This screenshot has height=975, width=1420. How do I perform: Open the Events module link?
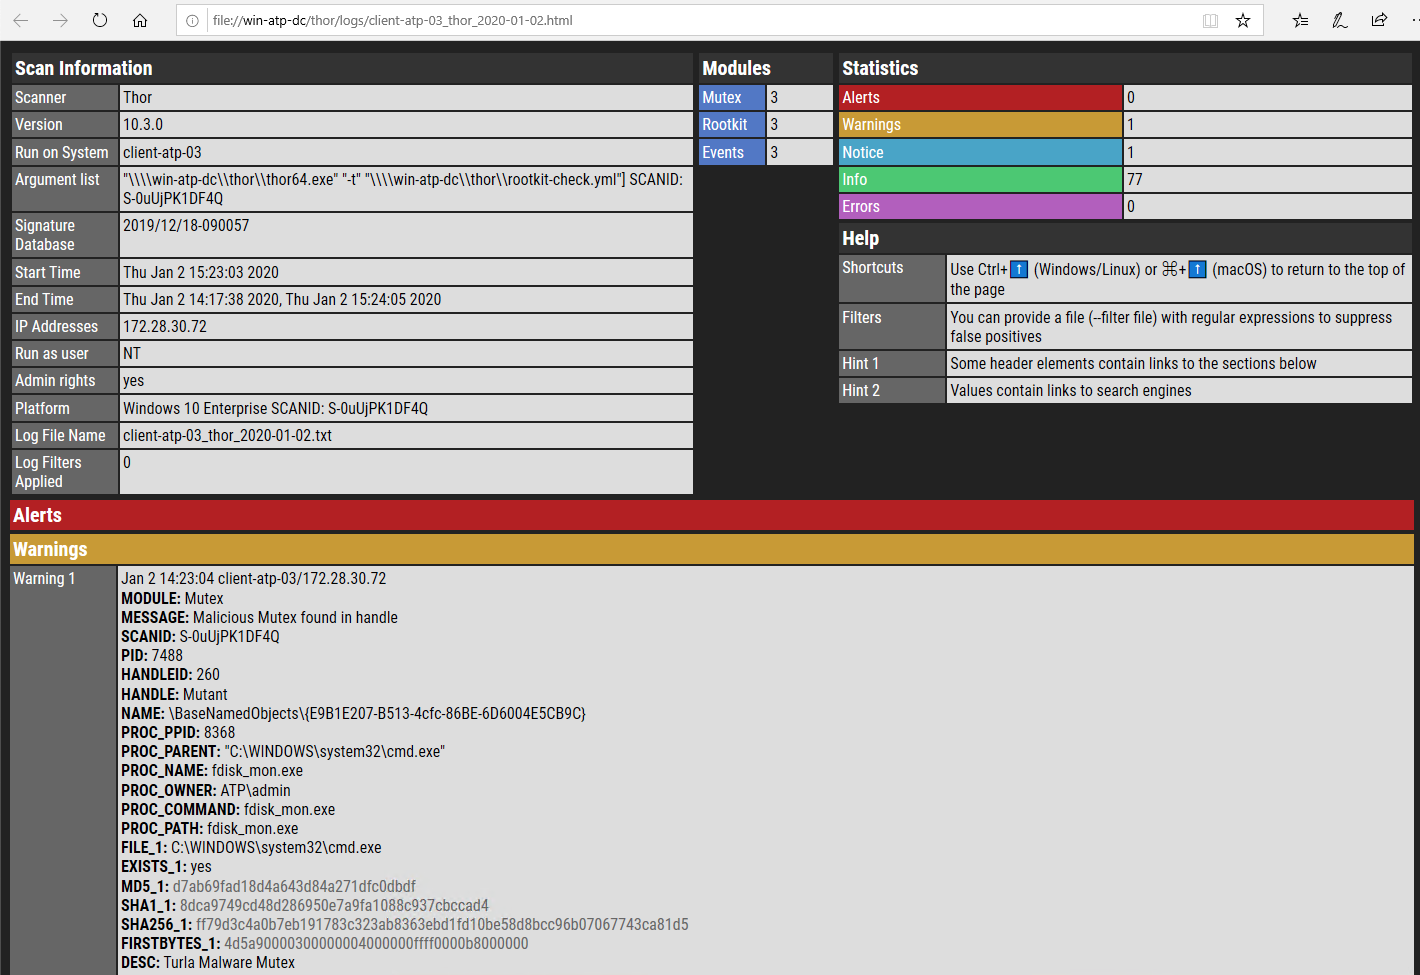723,153
